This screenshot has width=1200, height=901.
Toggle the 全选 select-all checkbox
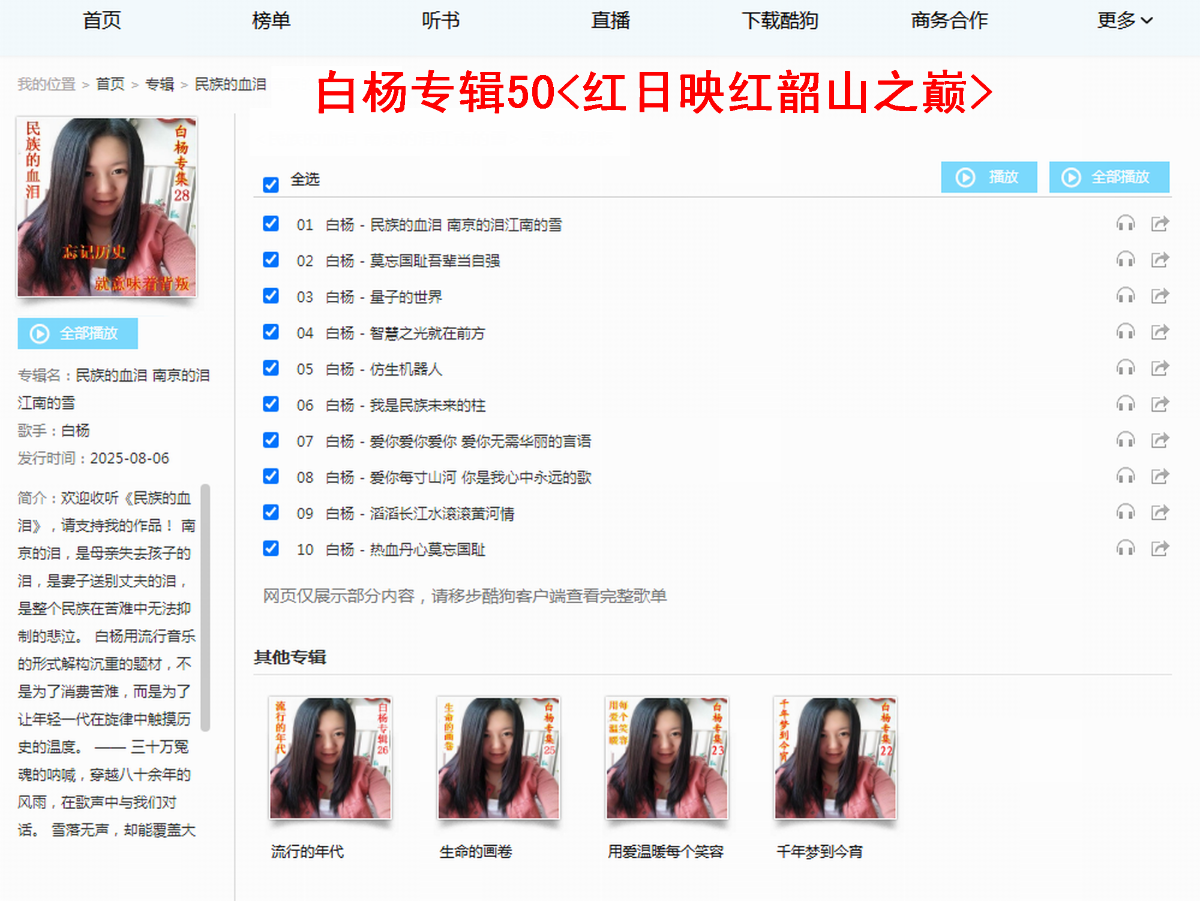(x=270, y=184)
